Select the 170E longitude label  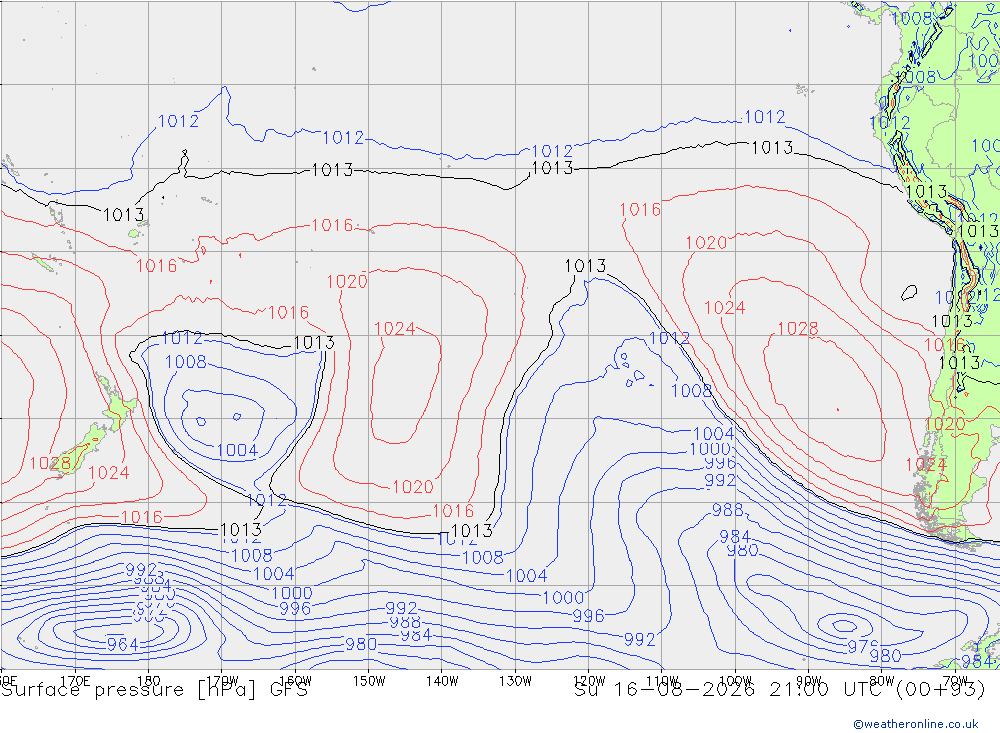(75, 681)
